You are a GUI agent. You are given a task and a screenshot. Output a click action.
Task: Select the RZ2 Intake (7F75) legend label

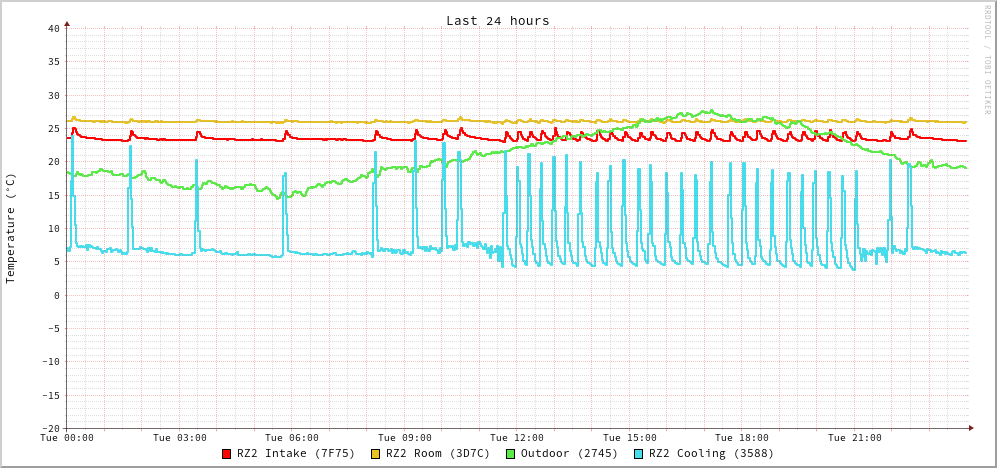(296, 454)
